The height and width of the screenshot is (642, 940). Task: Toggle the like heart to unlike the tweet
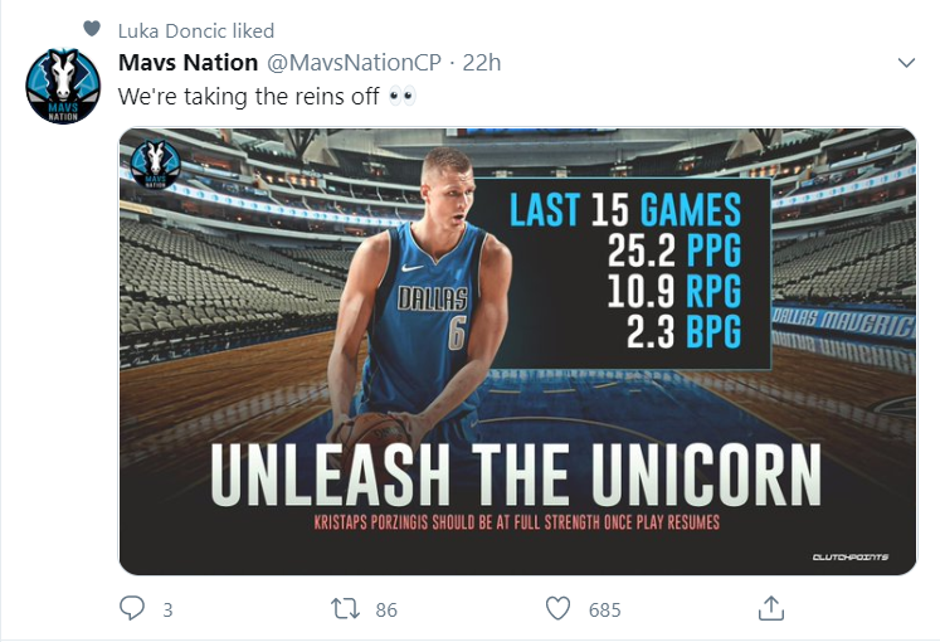click(559, 607)
